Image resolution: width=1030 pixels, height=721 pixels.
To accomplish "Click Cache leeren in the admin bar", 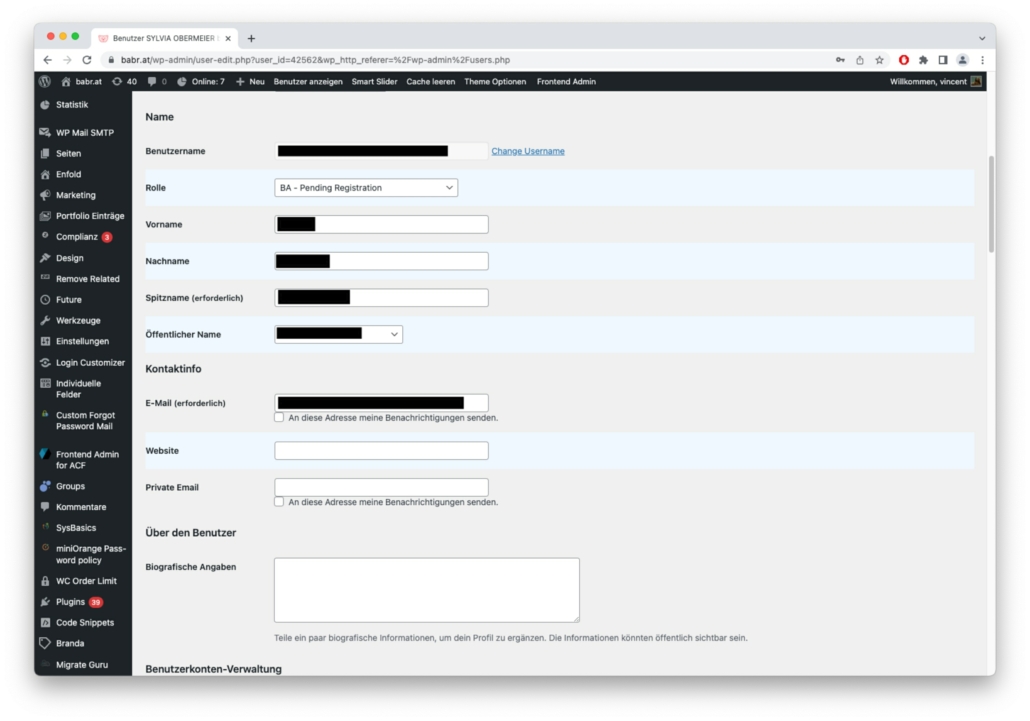I will [430, 81].
